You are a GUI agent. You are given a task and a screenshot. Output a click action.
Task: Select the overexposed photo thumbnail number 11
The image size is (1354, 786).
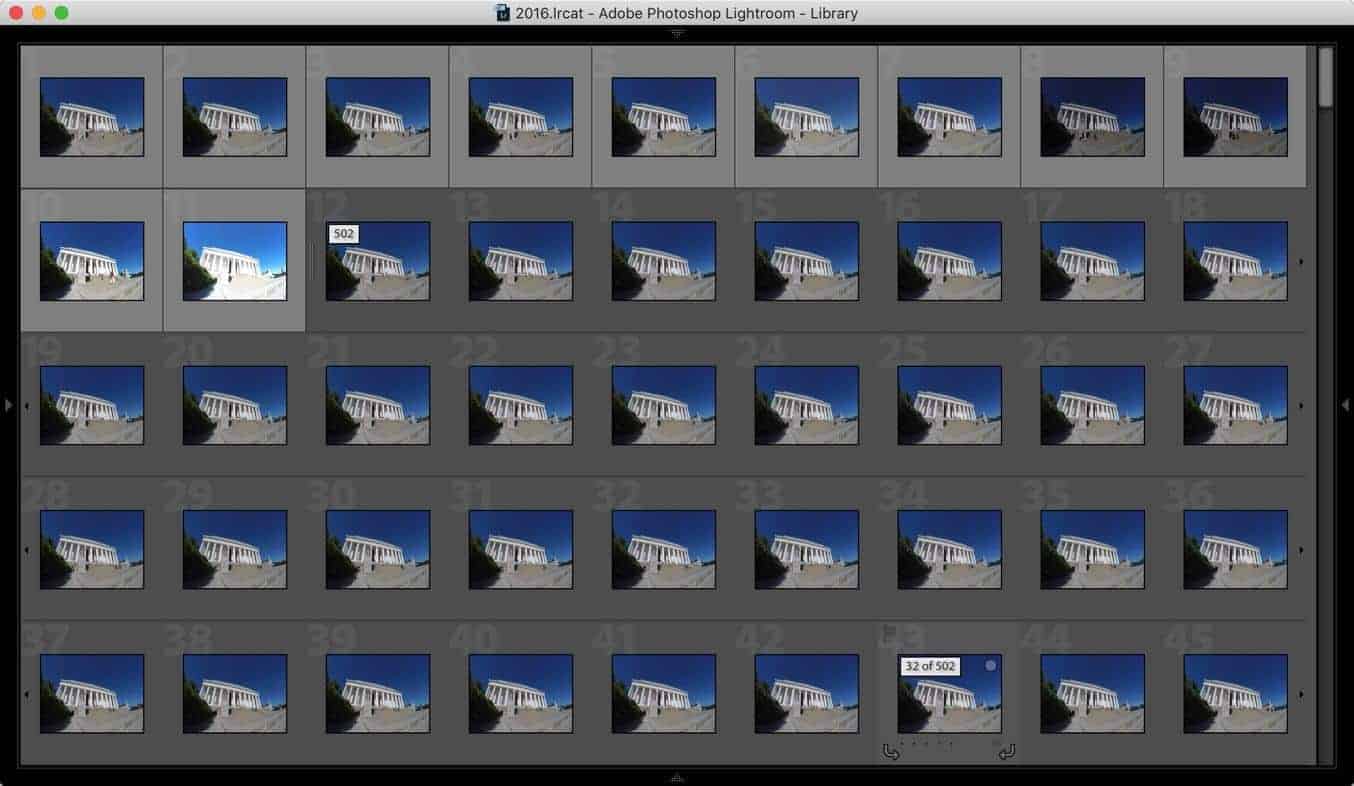[x=235, y=261]
